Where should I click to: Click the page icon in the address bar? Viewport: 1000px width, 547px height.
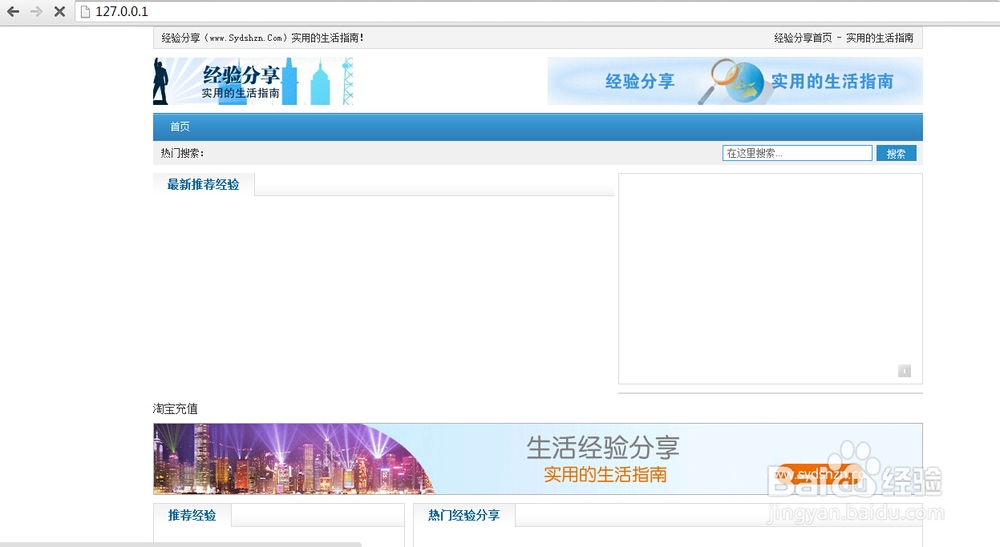click(85, 11)
